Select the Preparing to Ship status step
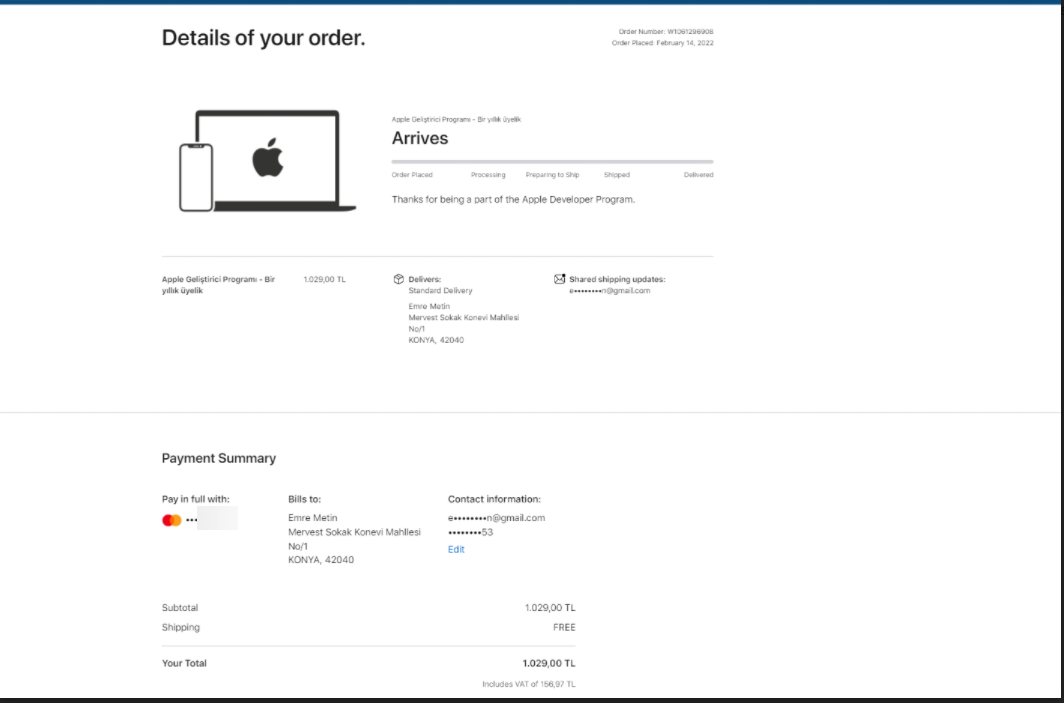Viewport: 1064px width, 703px height. pos(552,175)
